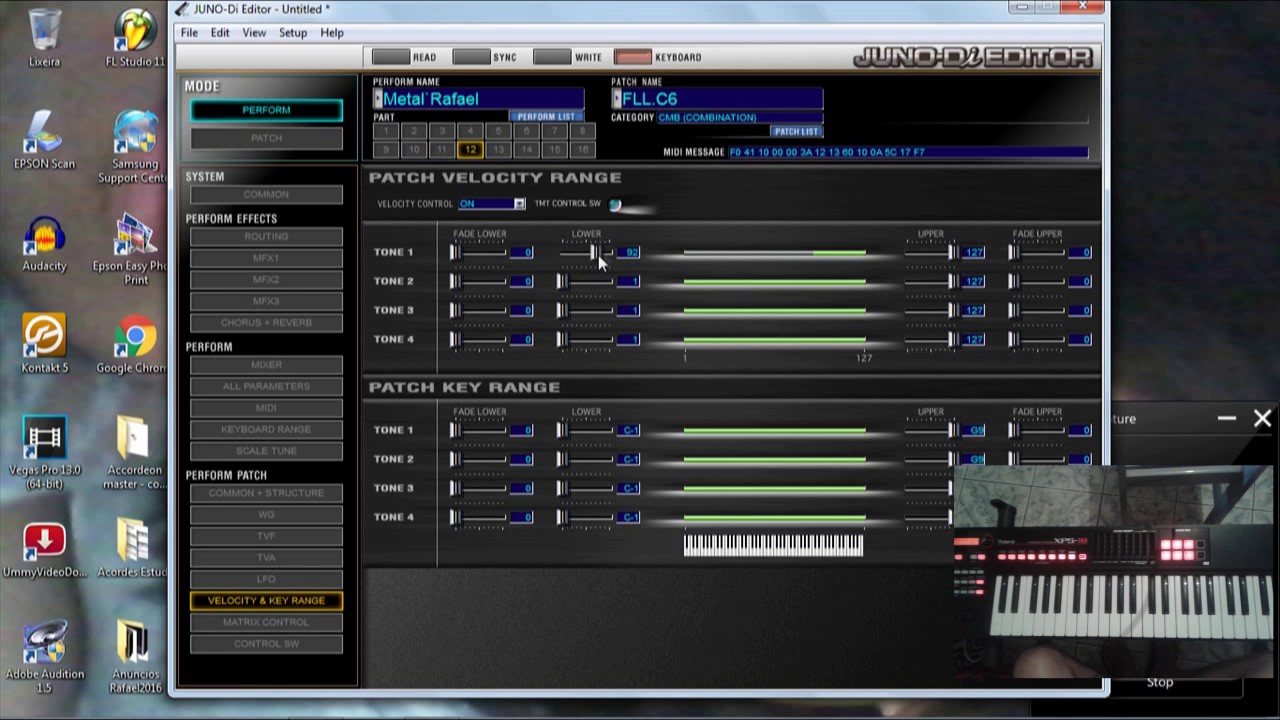
Task: Select part 1 button
Action: pos(385,131)
